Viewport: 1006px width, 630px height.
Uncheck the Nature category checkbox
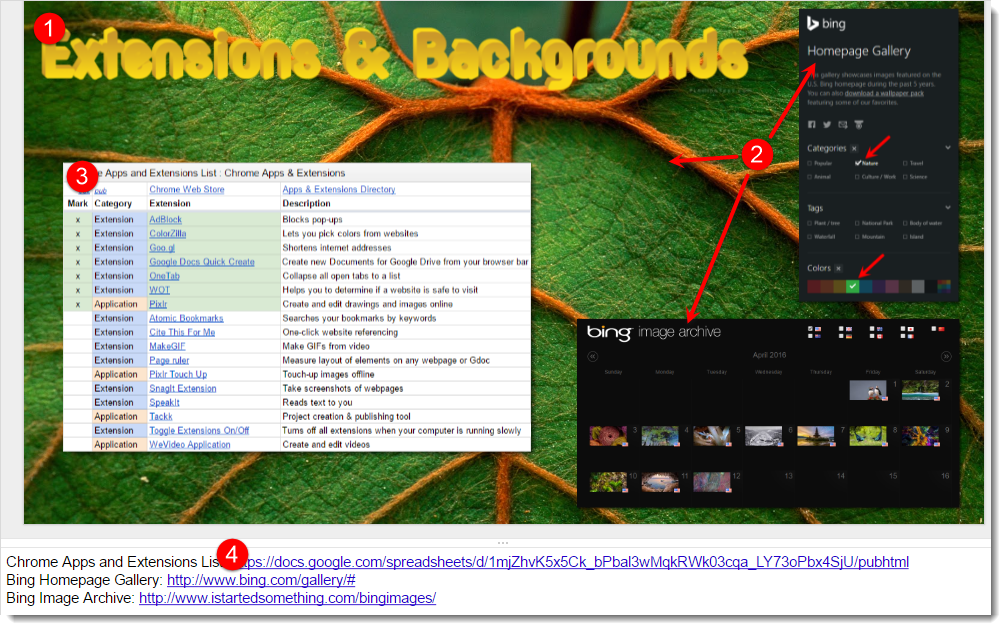tap(858, 163)
